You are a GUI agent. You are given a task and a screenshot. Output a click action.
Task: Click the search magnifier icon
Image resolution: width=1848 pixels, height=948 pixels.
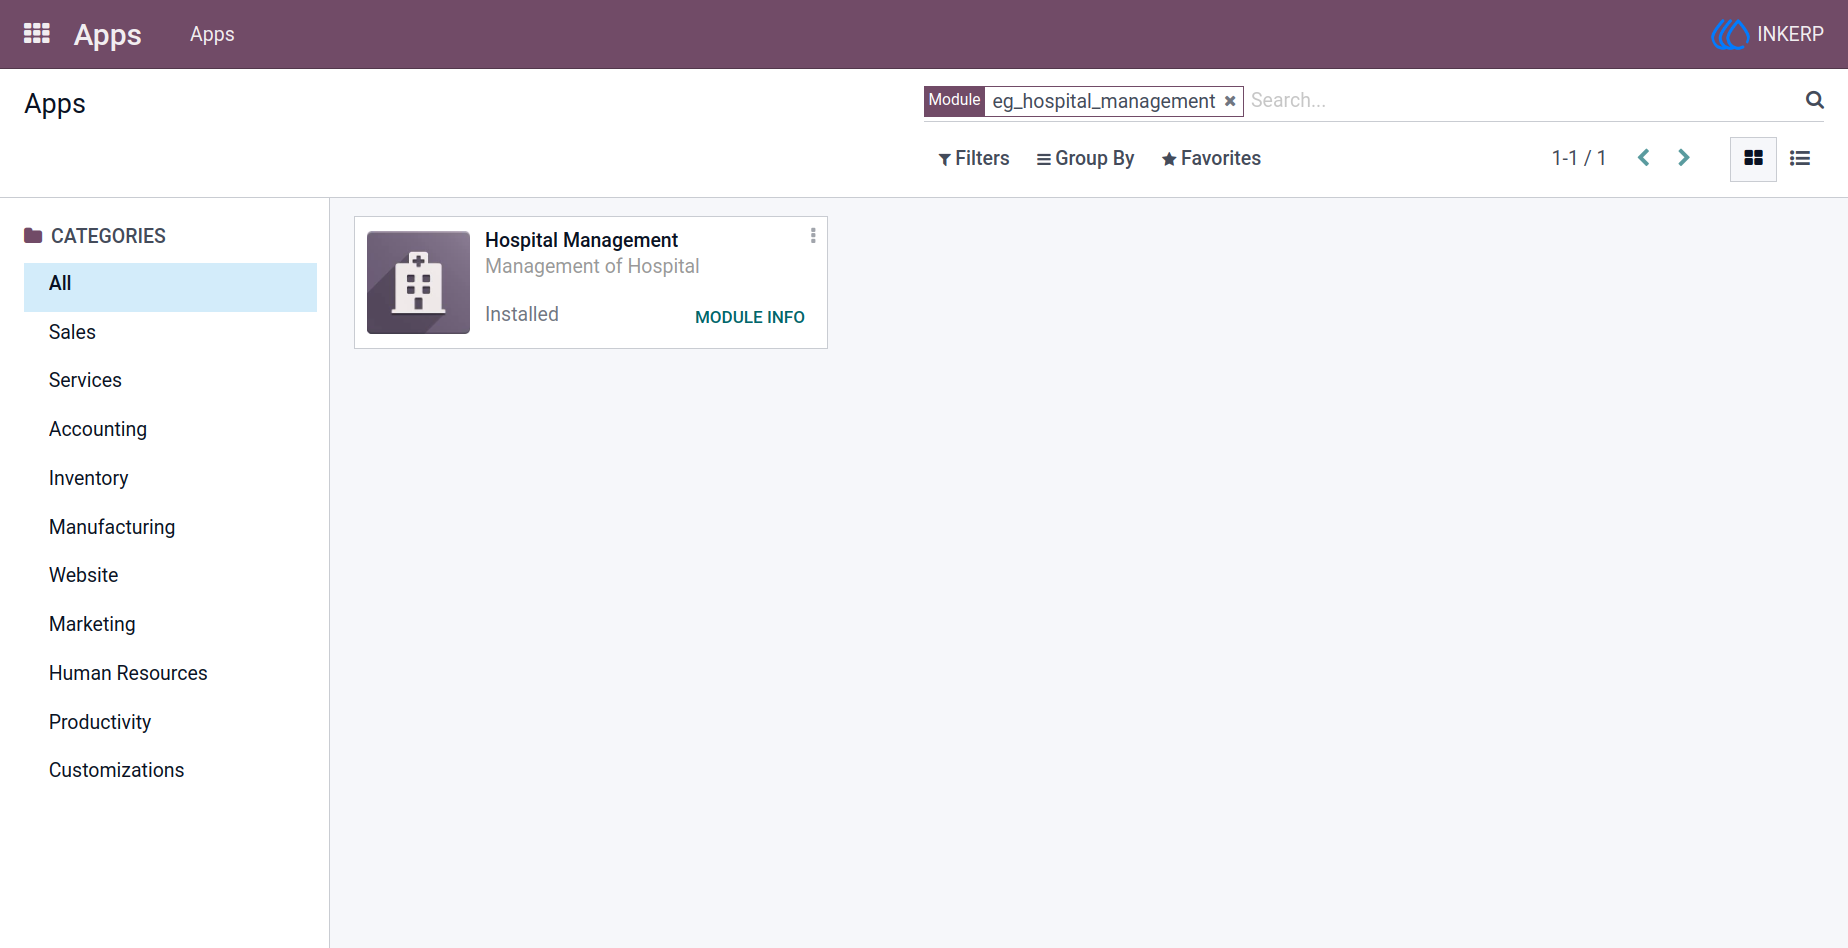pos(1814,100)
